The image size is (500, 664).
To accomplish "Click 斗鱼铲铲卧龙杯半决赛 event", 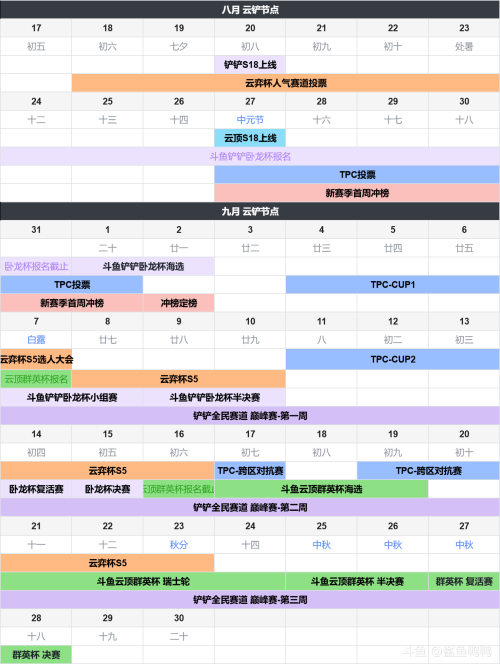I will pyautogui.click(x=214, y=398).
